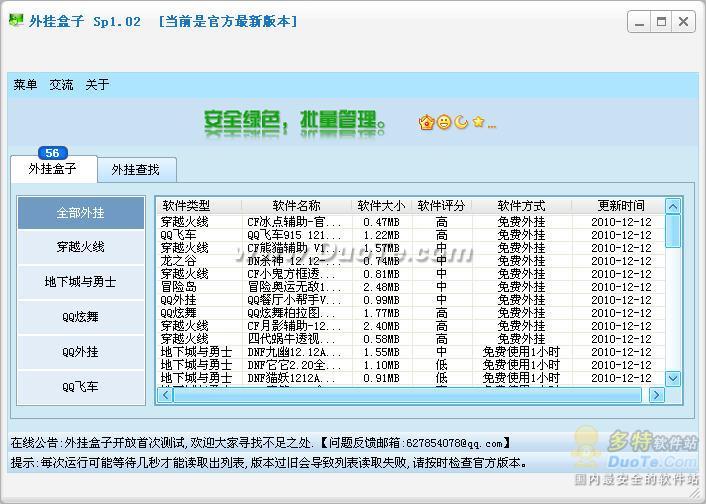
Task: Click the crown level icon in banner
Action: coord(426,122)
